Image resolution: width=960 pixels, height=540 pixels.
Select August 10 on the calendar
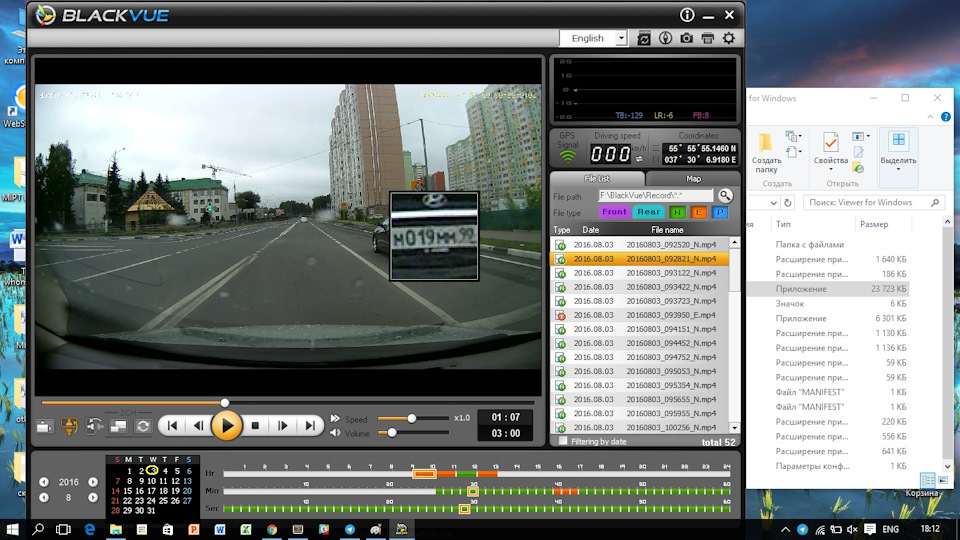tap(151, 481)
